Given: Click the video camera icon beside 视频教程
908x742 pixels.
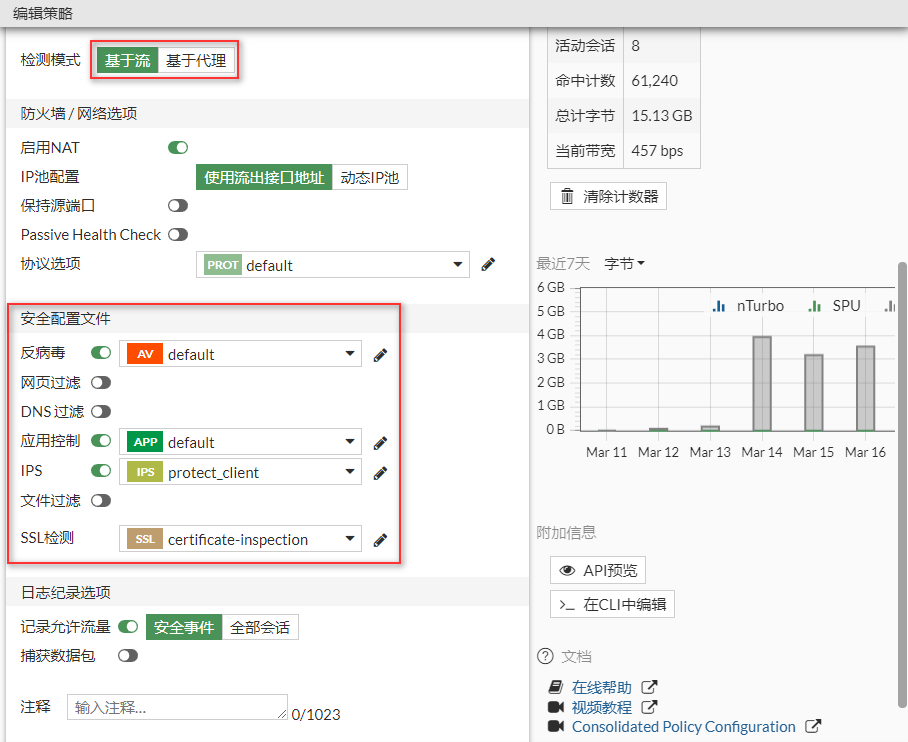Looking at the screenshot, I should (x=556, y=707).
